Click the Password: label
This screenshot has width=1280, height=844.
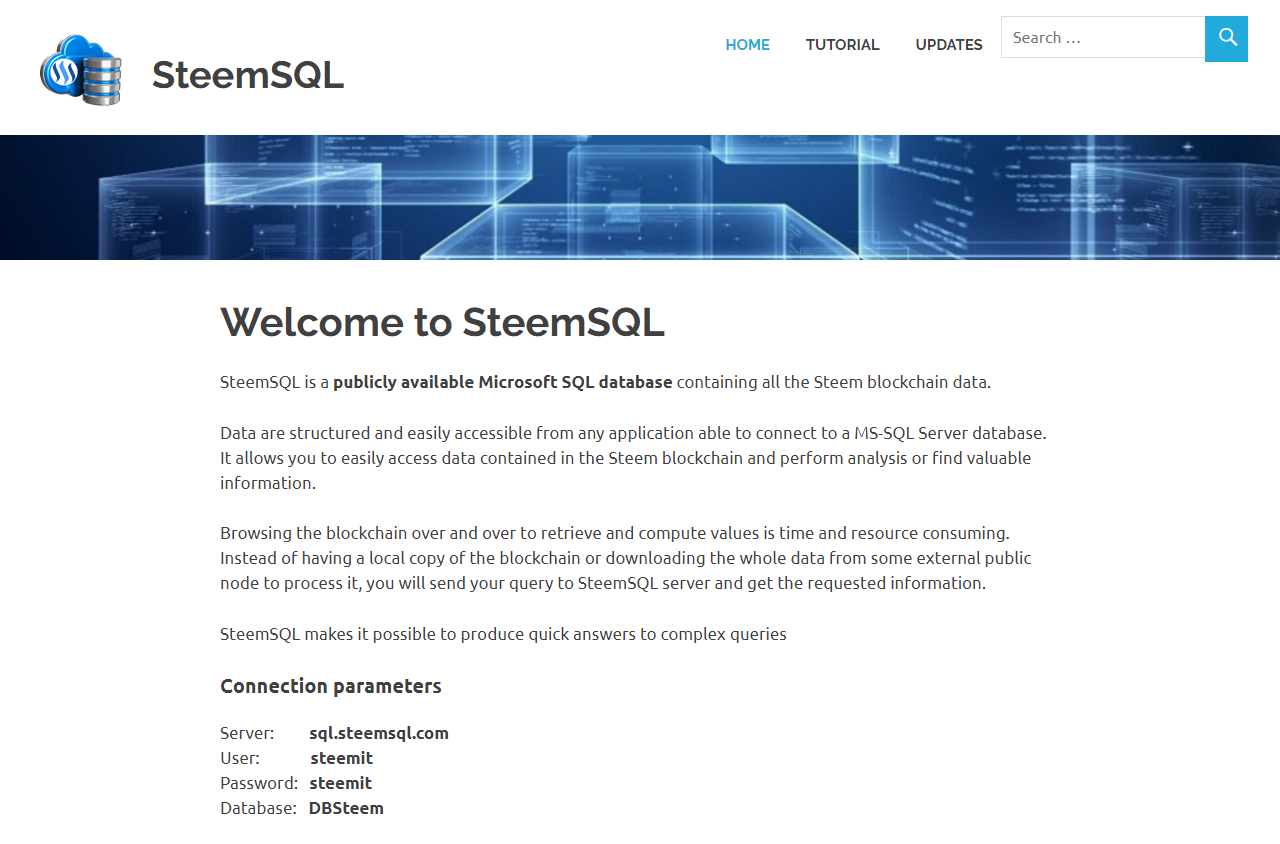coord(259,783)
